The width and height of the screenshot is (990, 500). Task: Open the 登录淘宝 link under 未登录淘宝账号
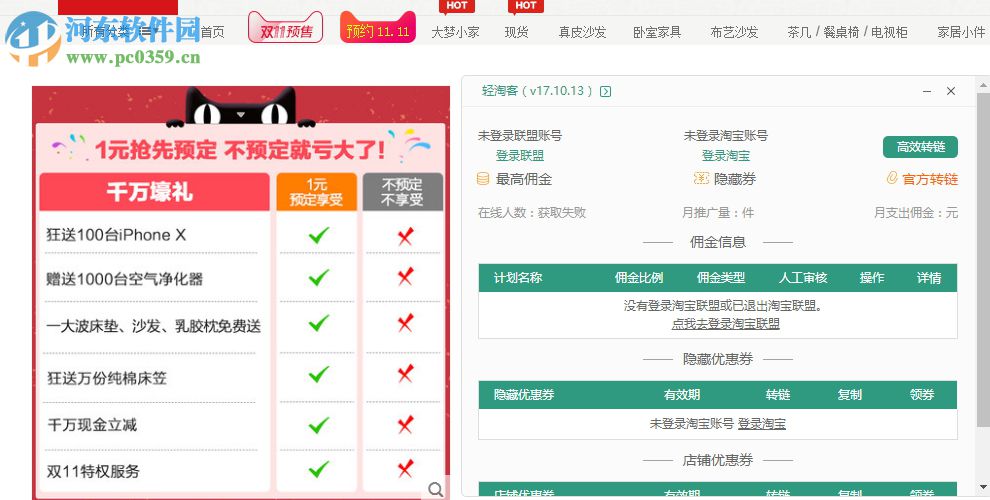(726, 155)
